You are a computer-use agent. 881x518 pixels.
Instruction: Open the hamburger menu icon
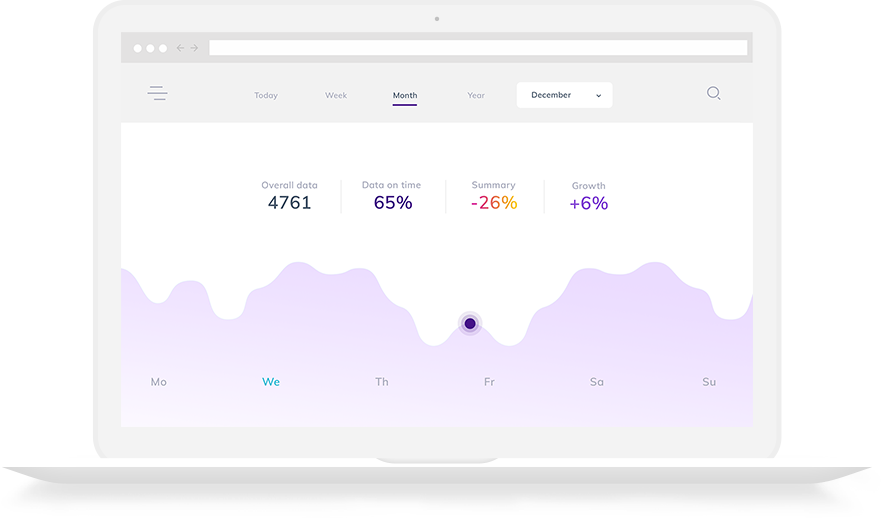pyautogui.click(x=157, y=94)
